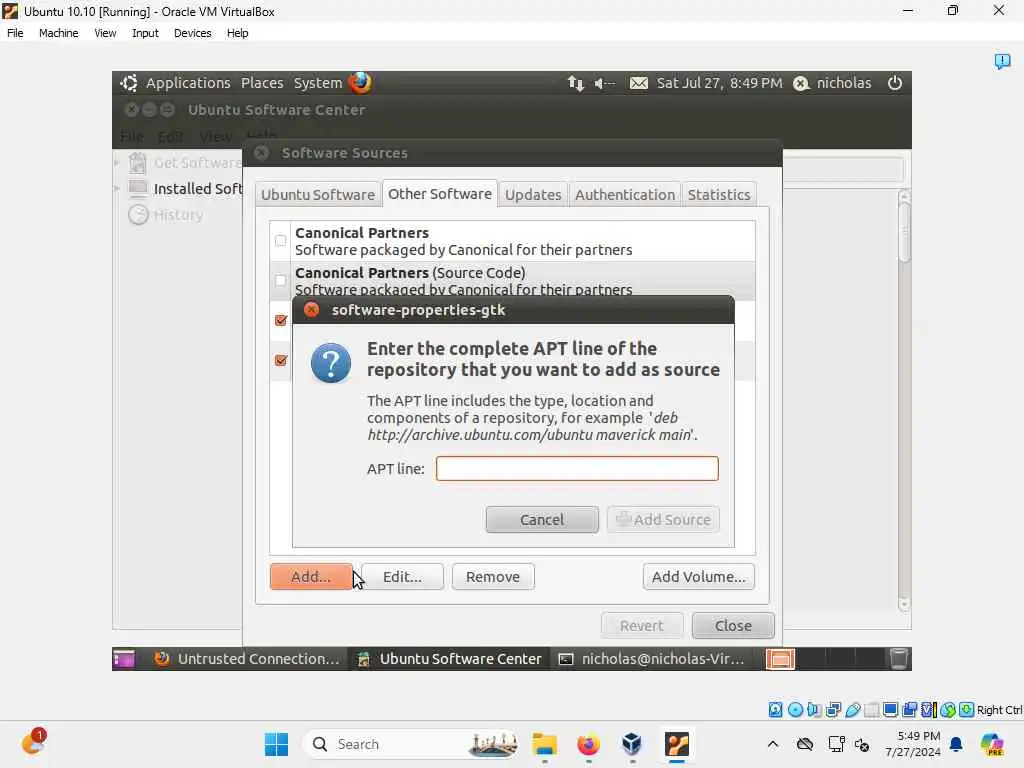
Task: Open the Windows Start menu
Action: pyautogui.click(x=276, y=744)
